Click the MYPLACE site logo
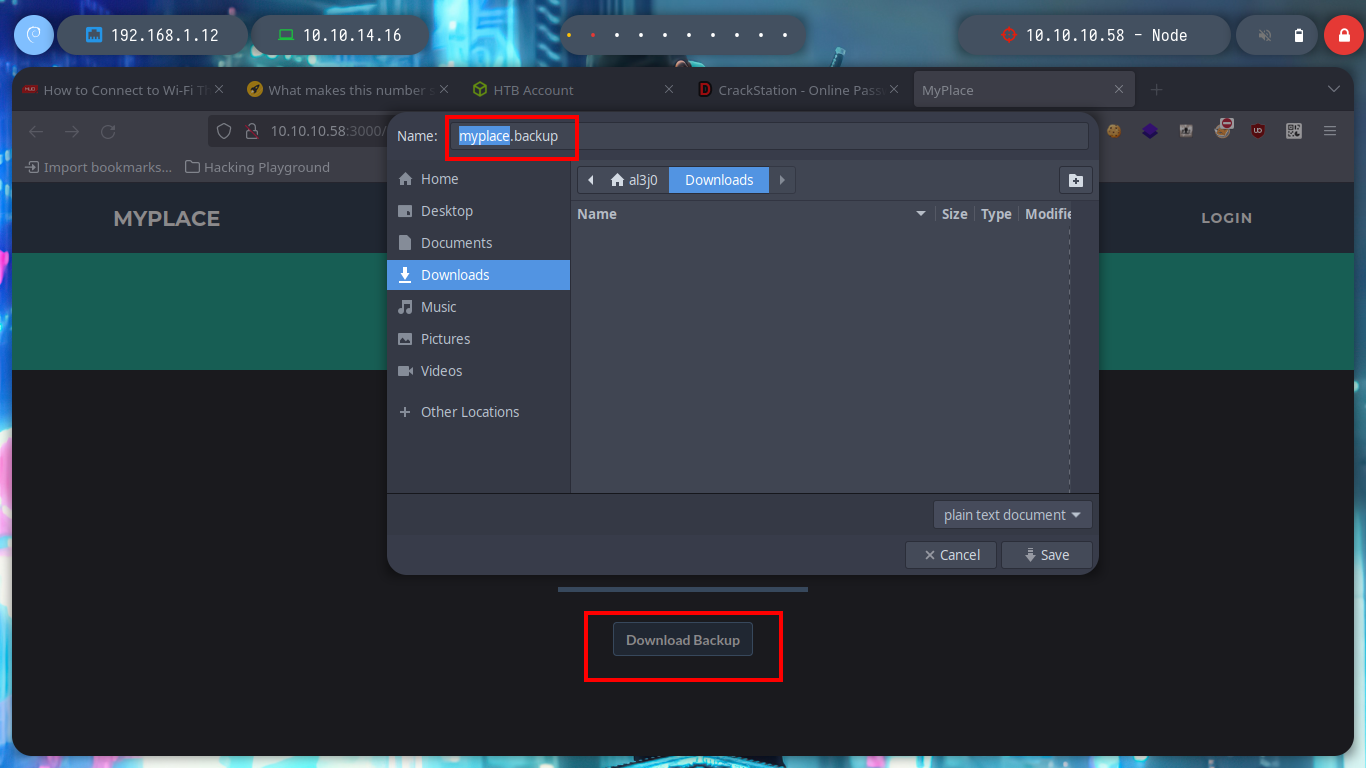The height and width of the screenshot is (768, 1366). coord(166,218)
